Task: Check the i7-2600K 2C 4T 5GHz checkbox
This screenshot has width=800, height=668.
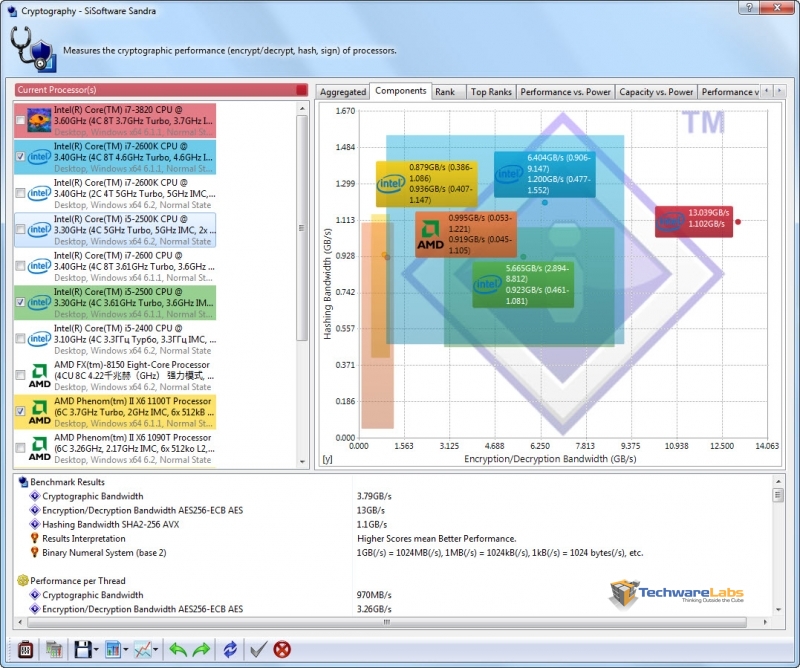Action: [x=20, y=193]
